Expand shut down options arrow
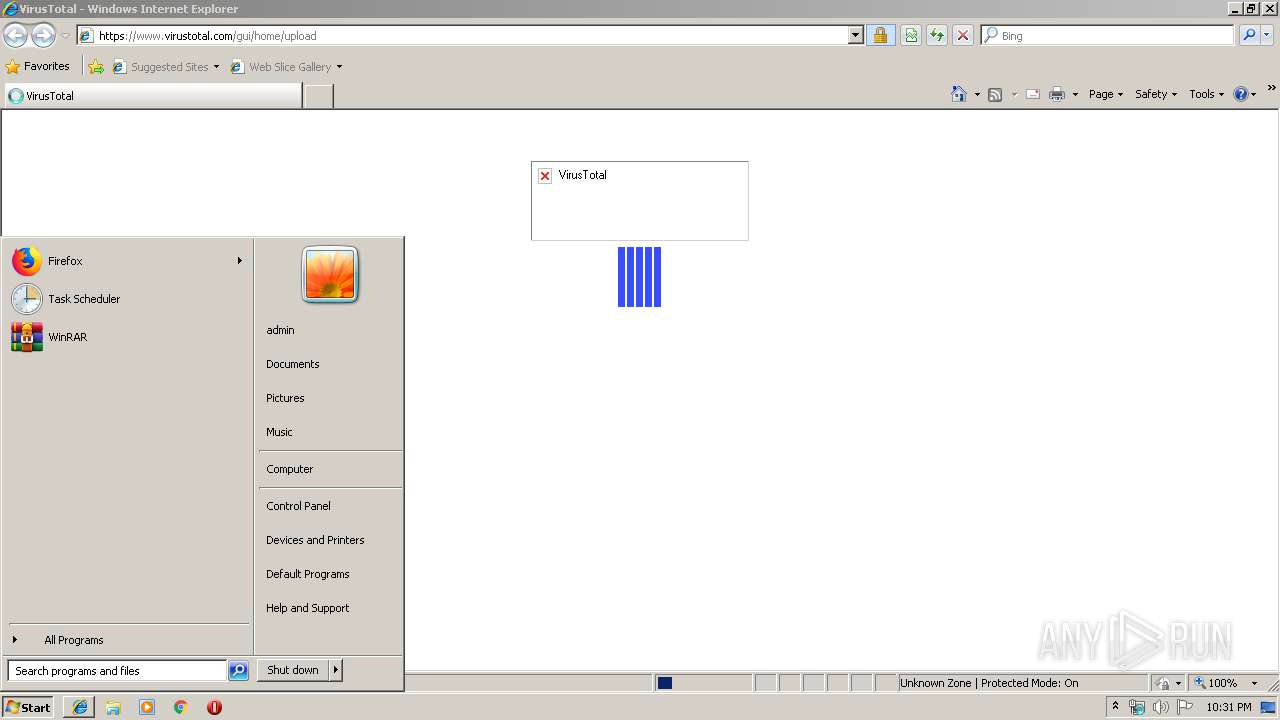 point(336,670)
